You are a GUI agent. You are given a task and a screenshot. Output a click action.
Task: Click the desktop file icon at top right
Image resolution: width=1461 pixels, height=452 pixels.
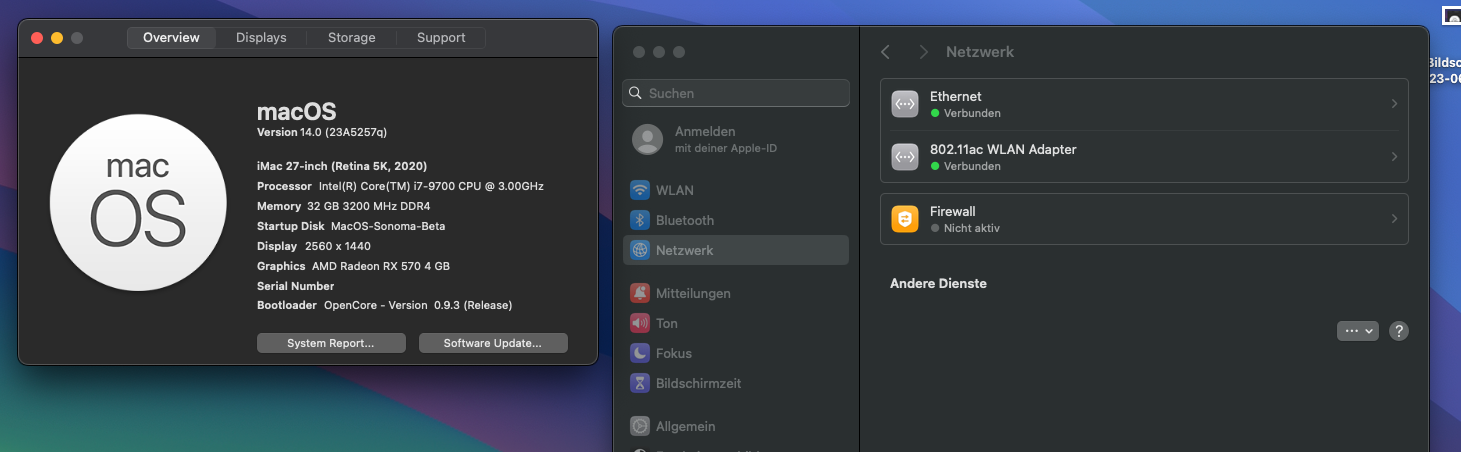click(1452, 16)
